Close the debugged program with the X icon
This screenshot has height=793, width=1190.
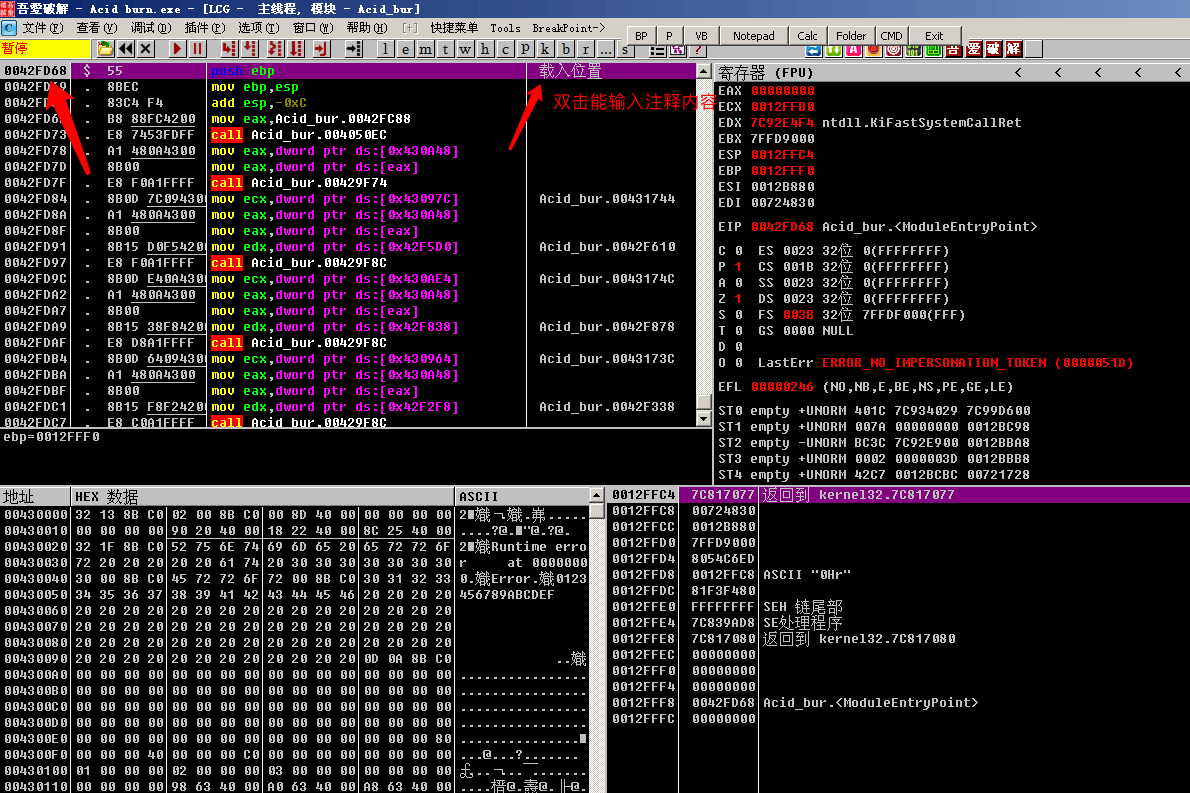[x=146, y=49]
